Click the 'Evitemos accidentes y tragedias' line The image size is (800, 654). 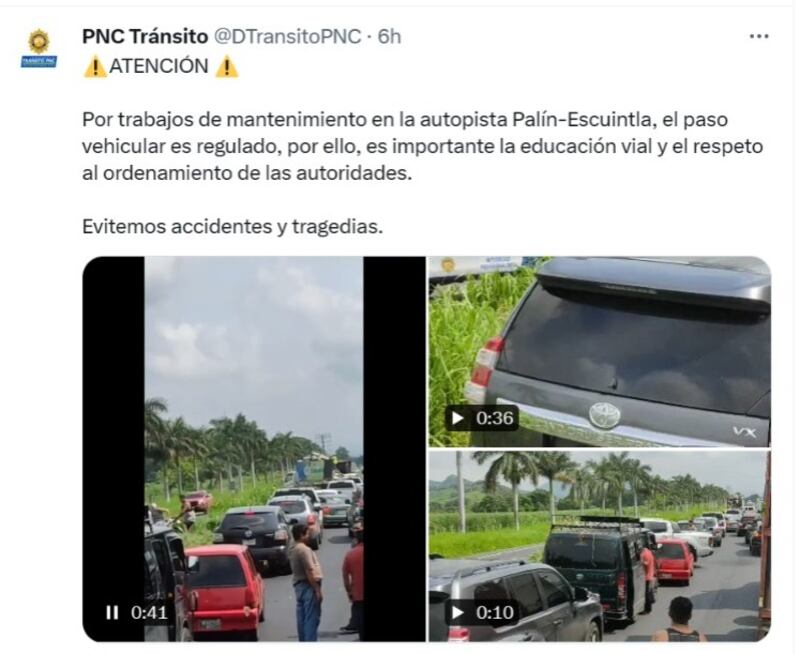233,227
